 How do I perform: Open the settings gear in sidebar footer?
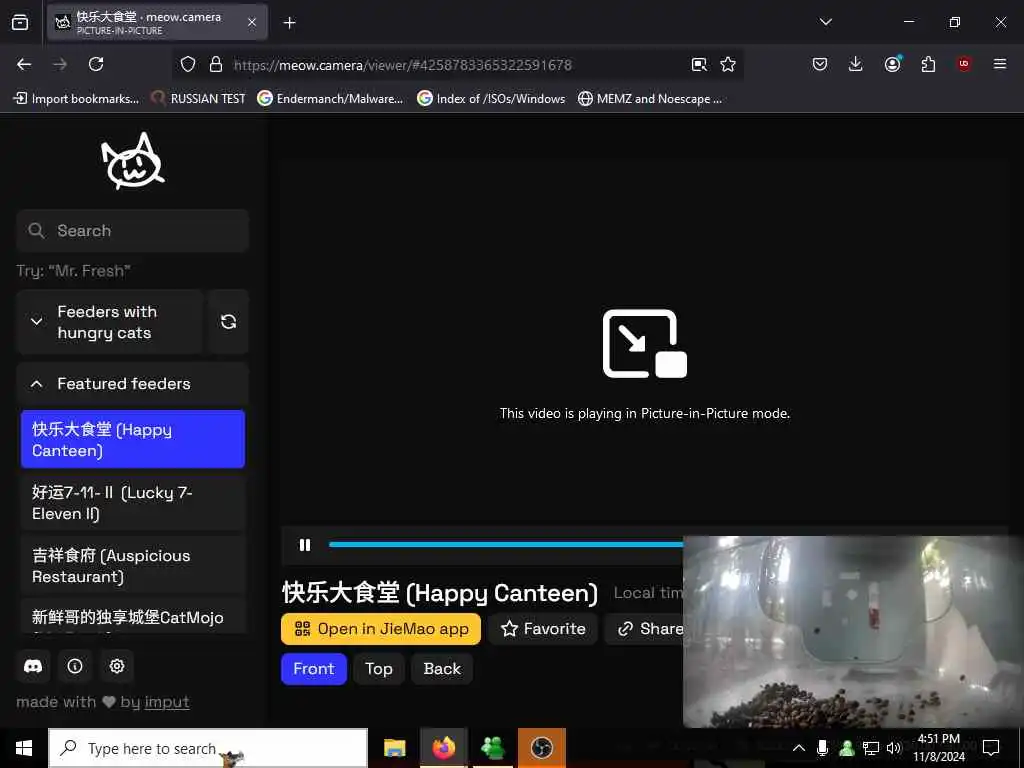[x=117, y=666]
